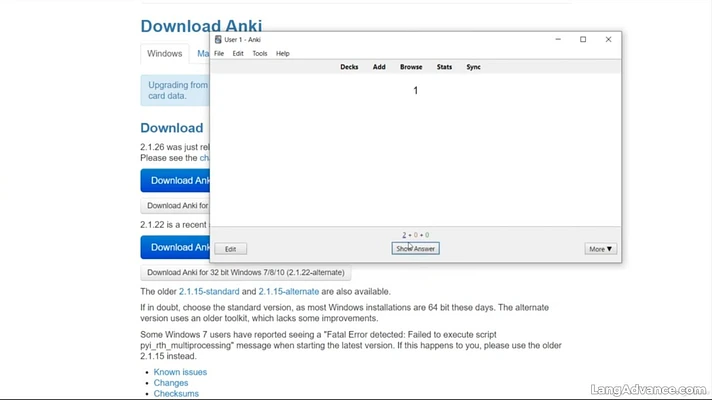The width and height of the screenshot is (712, 400).
Task: Maximize the Anki window
Action: [583, 40]
